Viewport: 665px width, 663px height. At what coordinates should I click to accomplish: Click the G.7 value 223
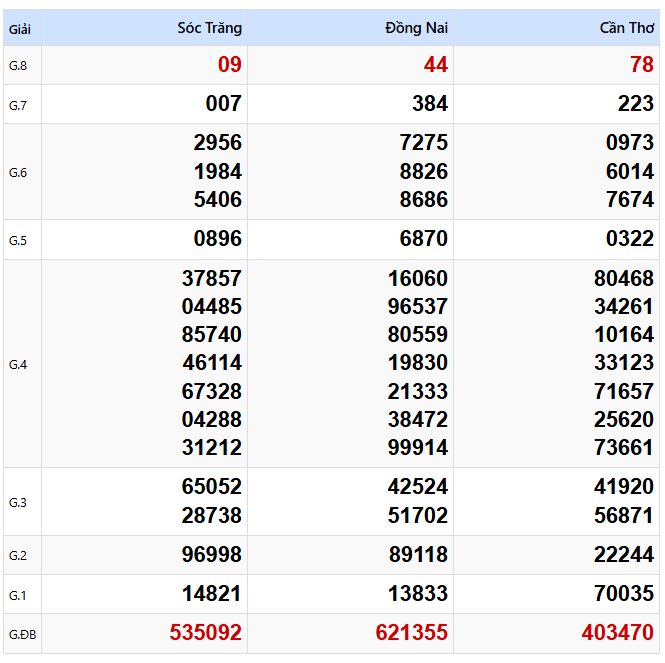[636, 104]
